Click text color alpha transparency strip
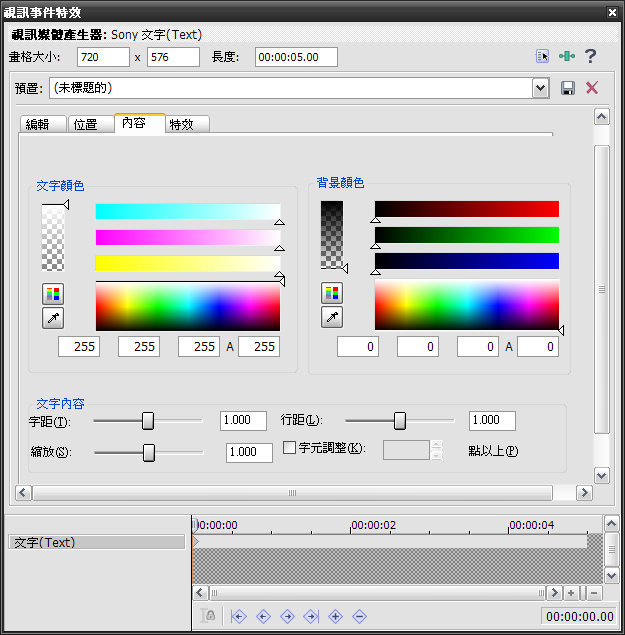This screenshot has width=625, height=635. [x=53, y=237]
